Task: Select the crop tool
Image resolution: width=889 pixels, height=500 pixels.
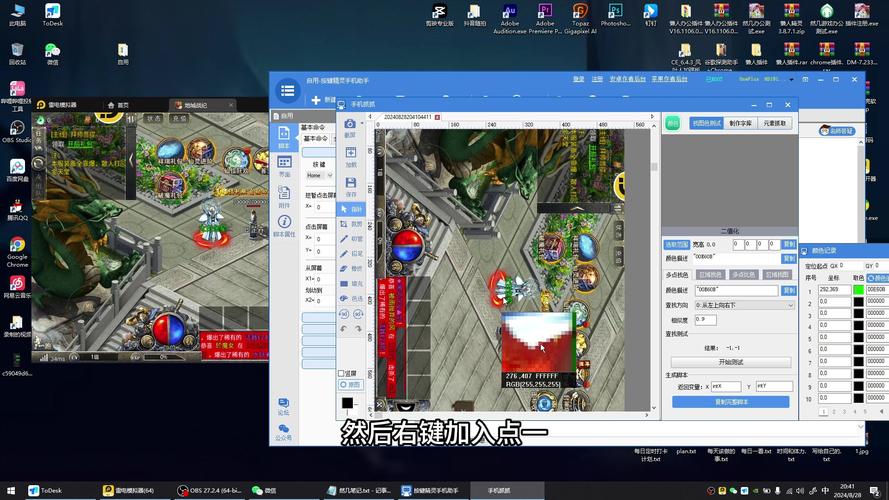Action: click(x=345, y=224)
